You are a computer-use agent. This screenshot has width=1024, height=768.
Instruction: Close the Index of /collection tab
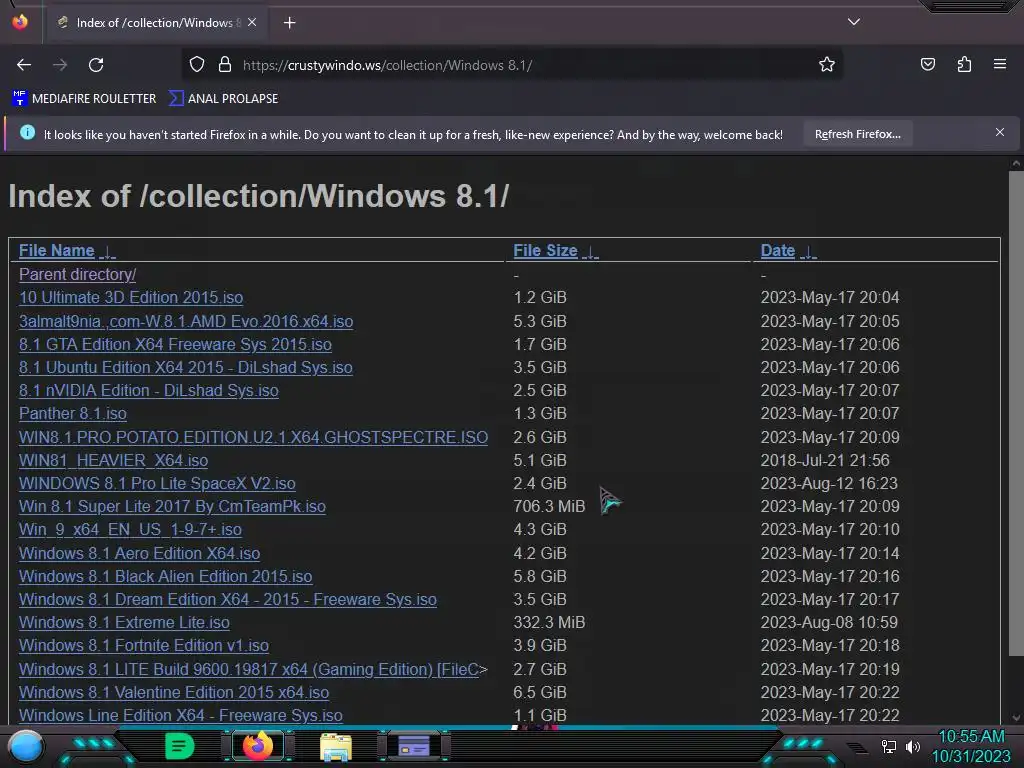pyautogui.click(x=252, y=22)
